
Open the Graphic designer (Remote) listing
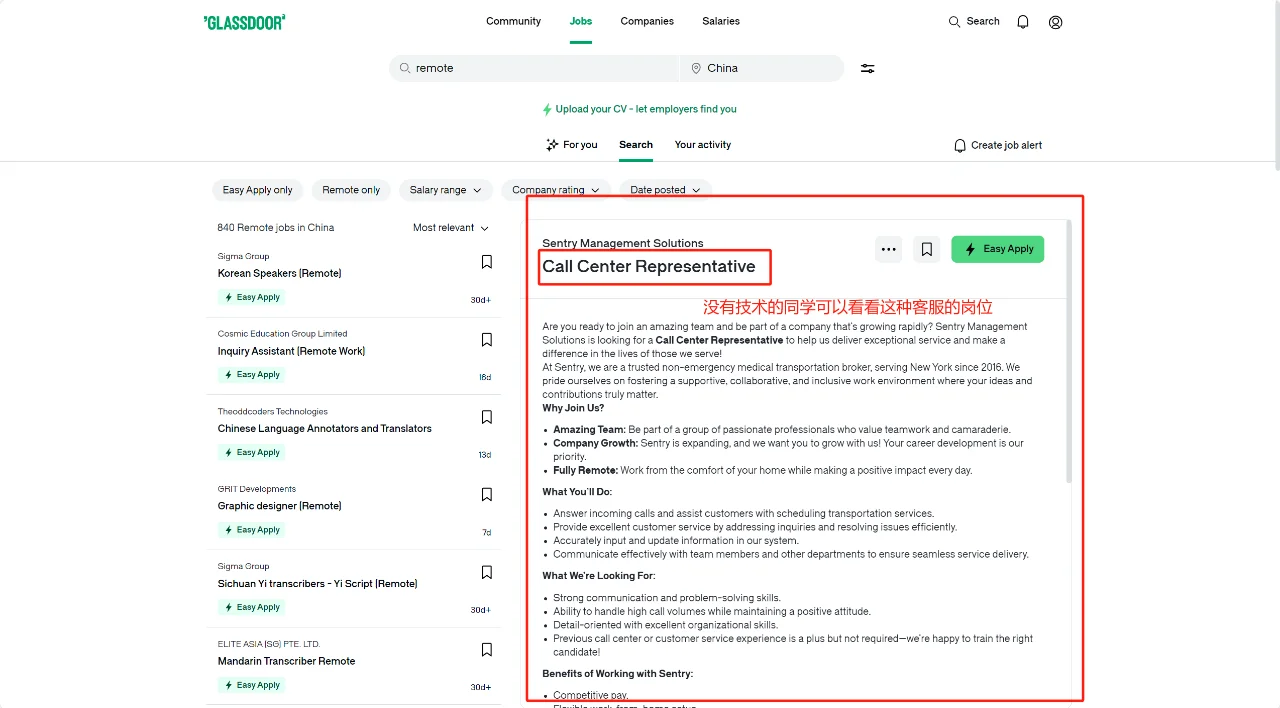(x=280, y=506)
